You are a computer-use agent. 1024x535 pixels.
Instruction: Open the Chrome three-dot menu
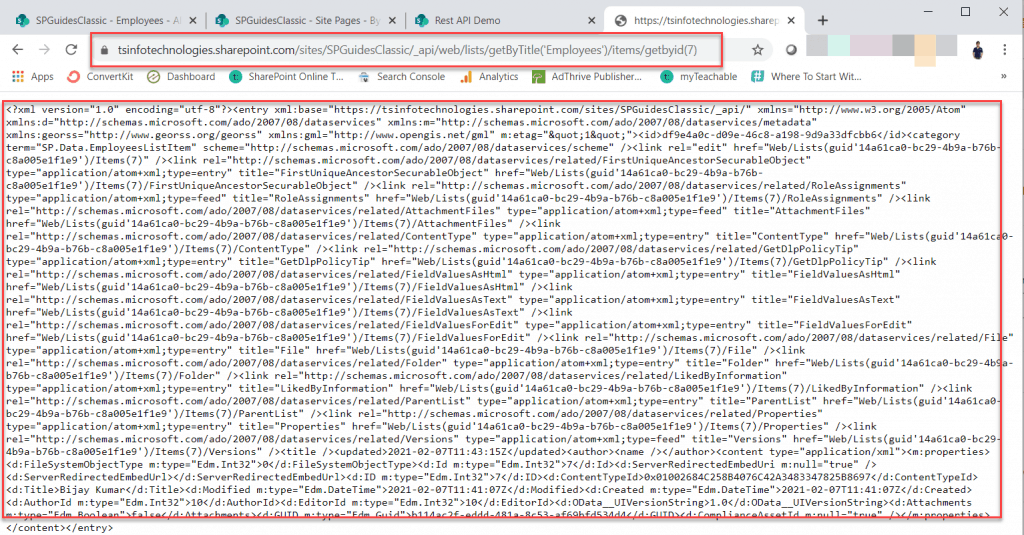click(x=1004, y=50)
